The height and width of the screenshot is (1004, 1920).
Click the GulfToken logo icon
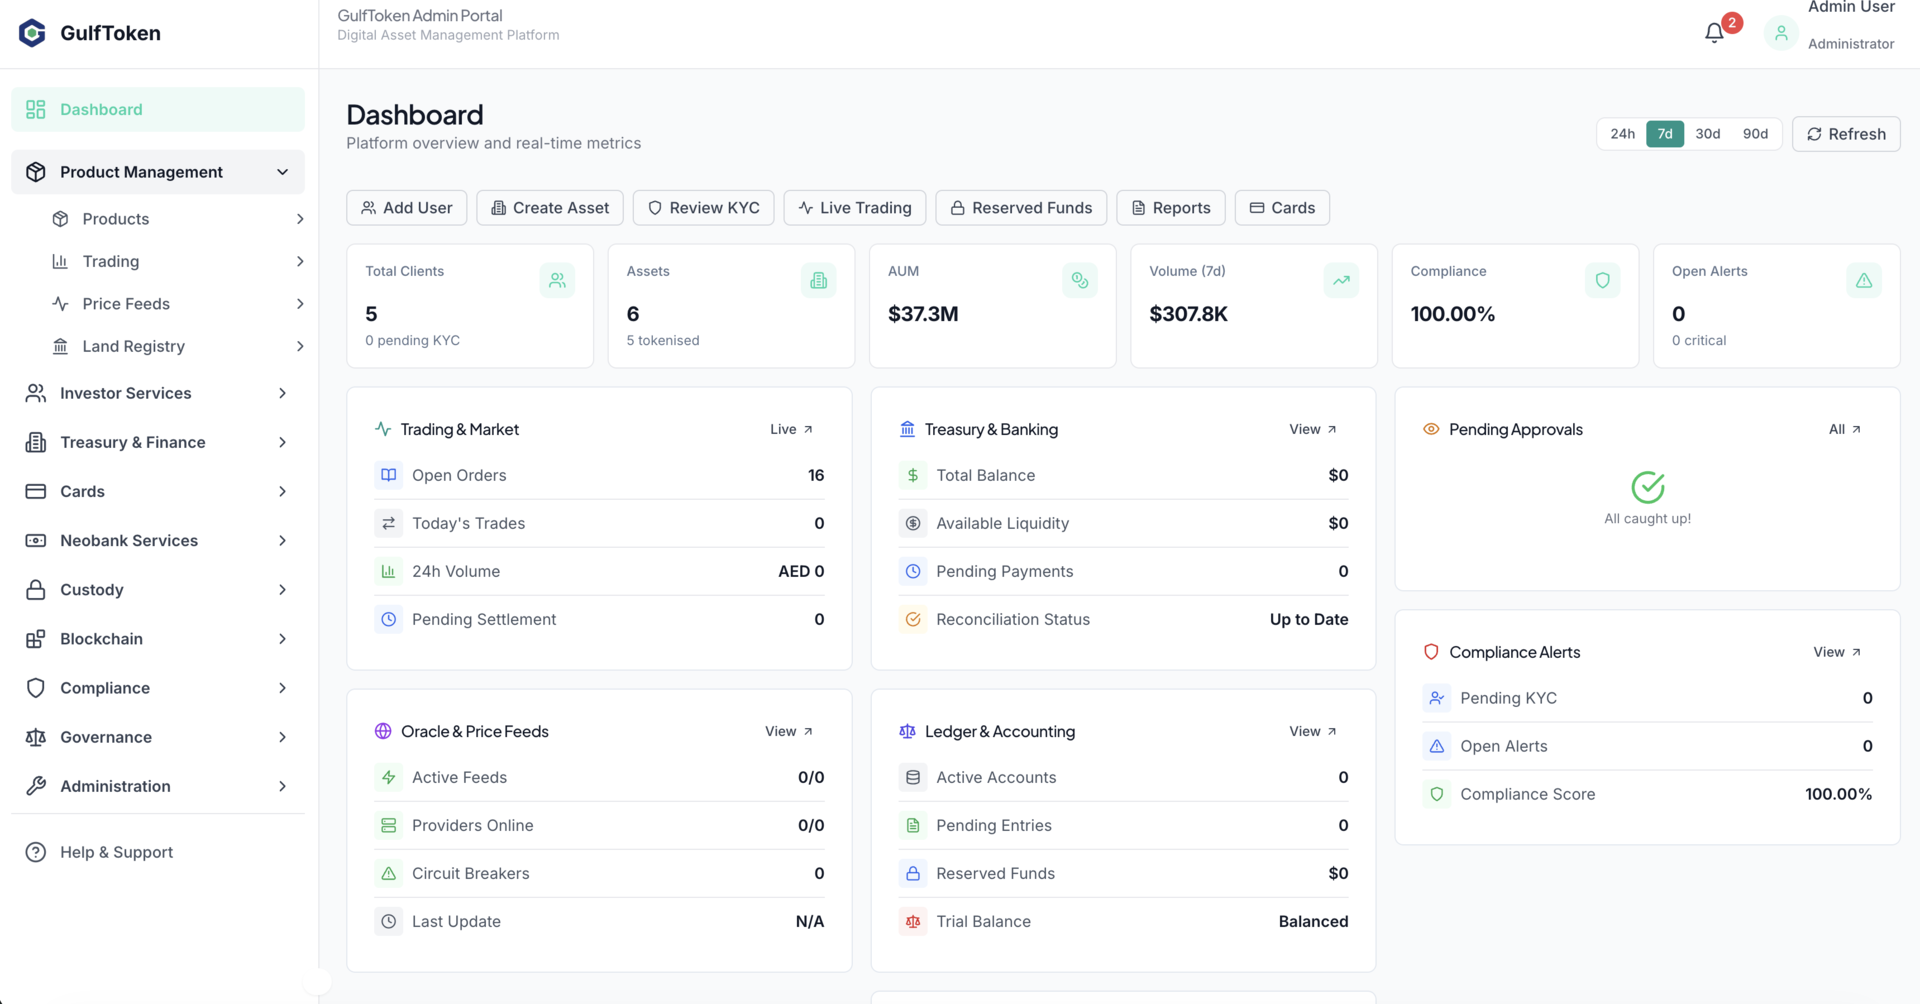(31, 32)
